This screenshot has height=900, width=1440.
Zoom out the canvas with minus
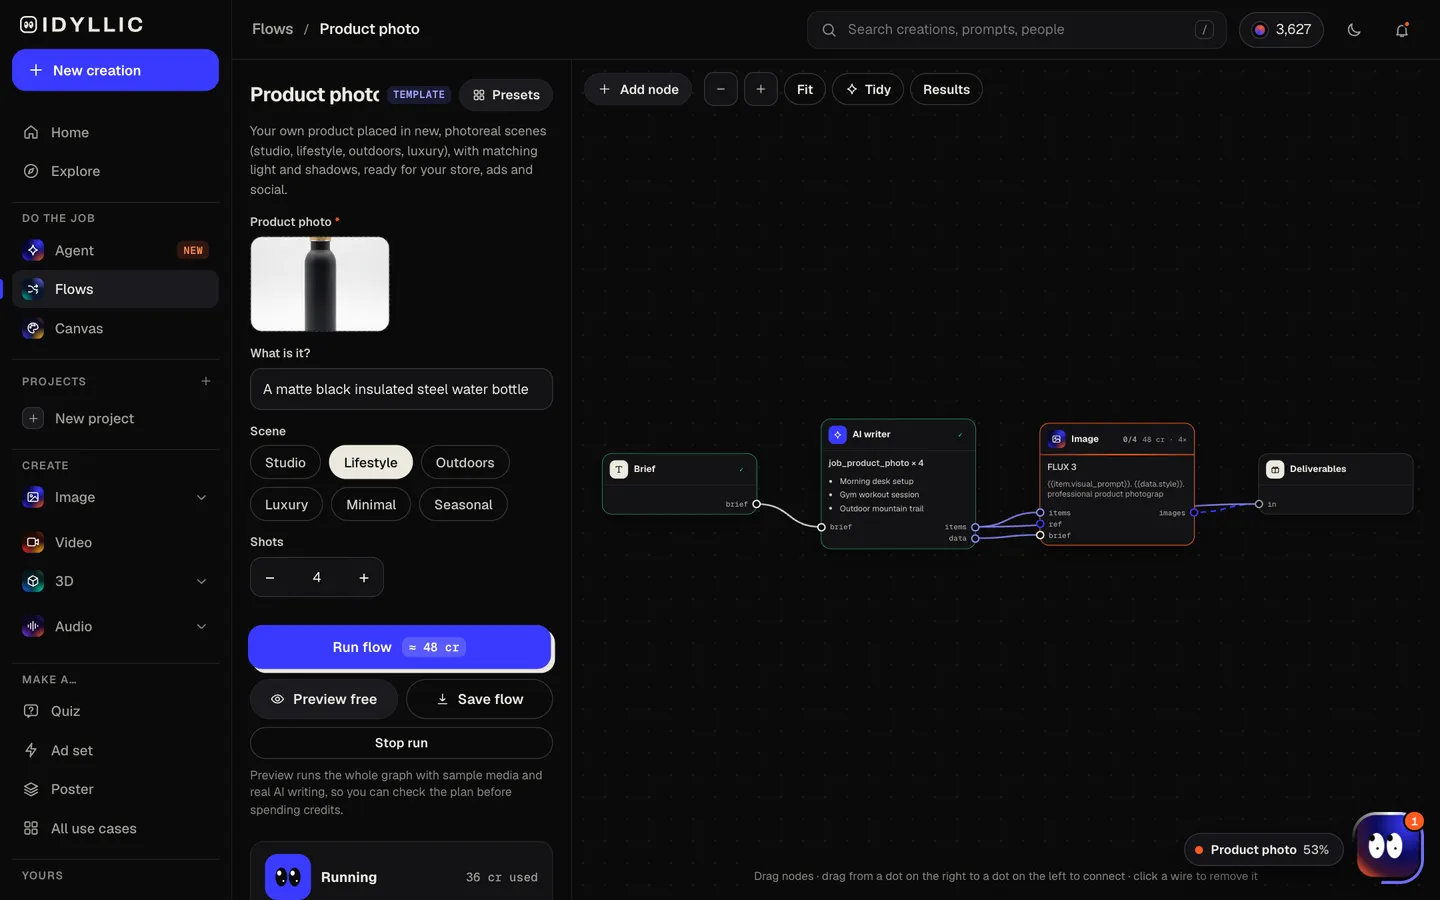click(721, 89)
